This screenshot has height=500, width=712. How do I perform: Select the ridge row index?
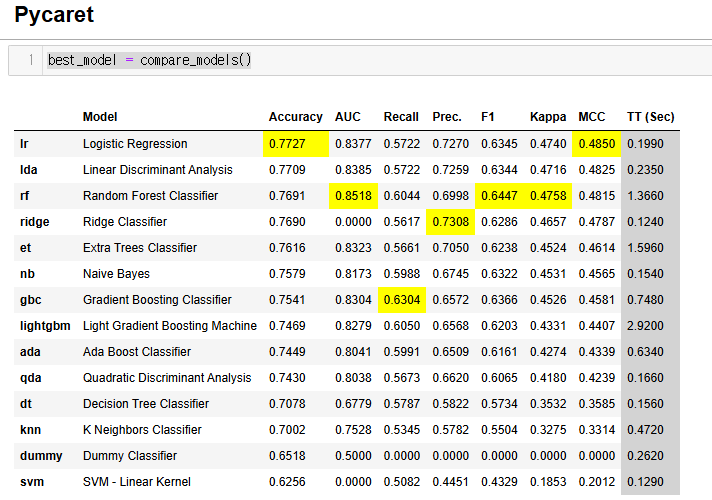35,222
